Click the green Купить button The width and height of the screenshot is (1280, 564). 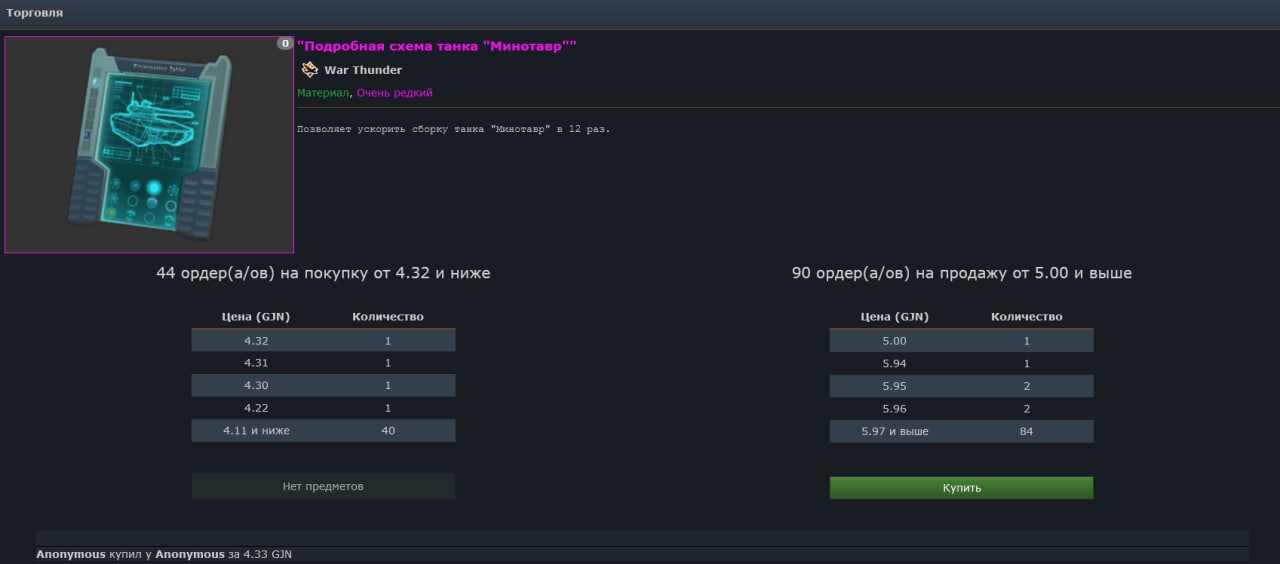tap(961, 488)
